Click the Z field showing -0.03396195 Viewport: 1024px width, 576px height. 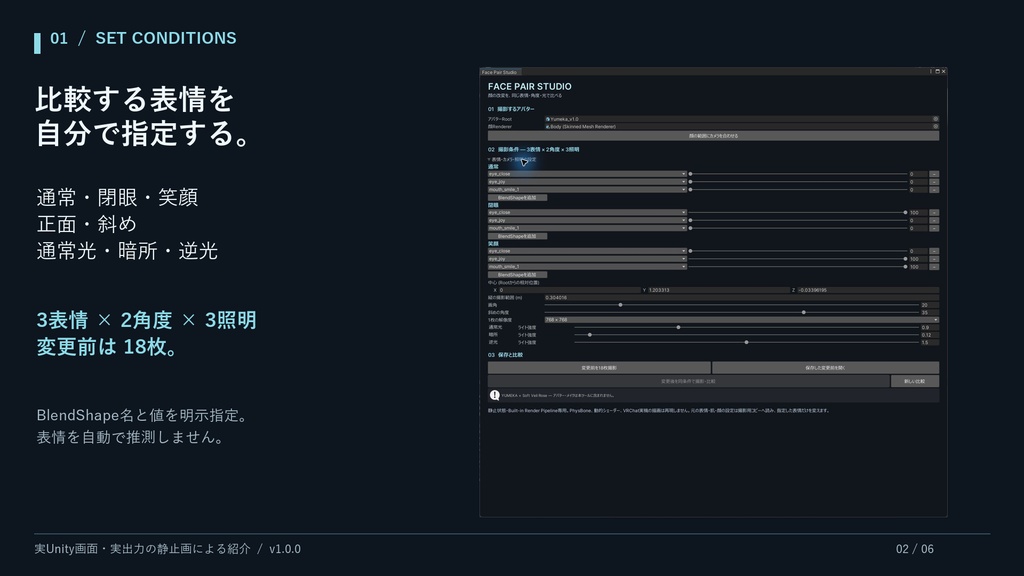(868, 290)
